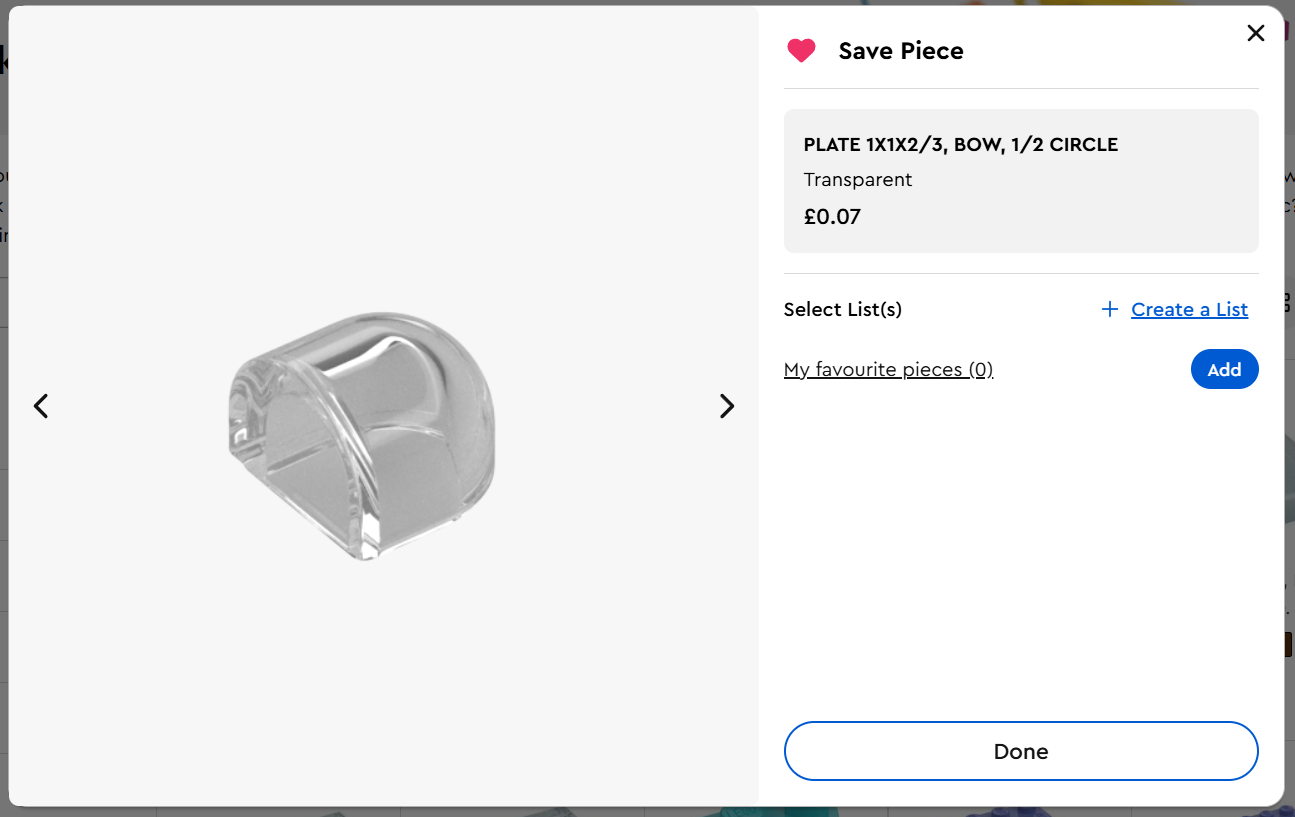Select the PLATE 1X1X2/3, BOW, 1/2 CIRCLE title
The image size is (1295, 817).
click(961, 145)
